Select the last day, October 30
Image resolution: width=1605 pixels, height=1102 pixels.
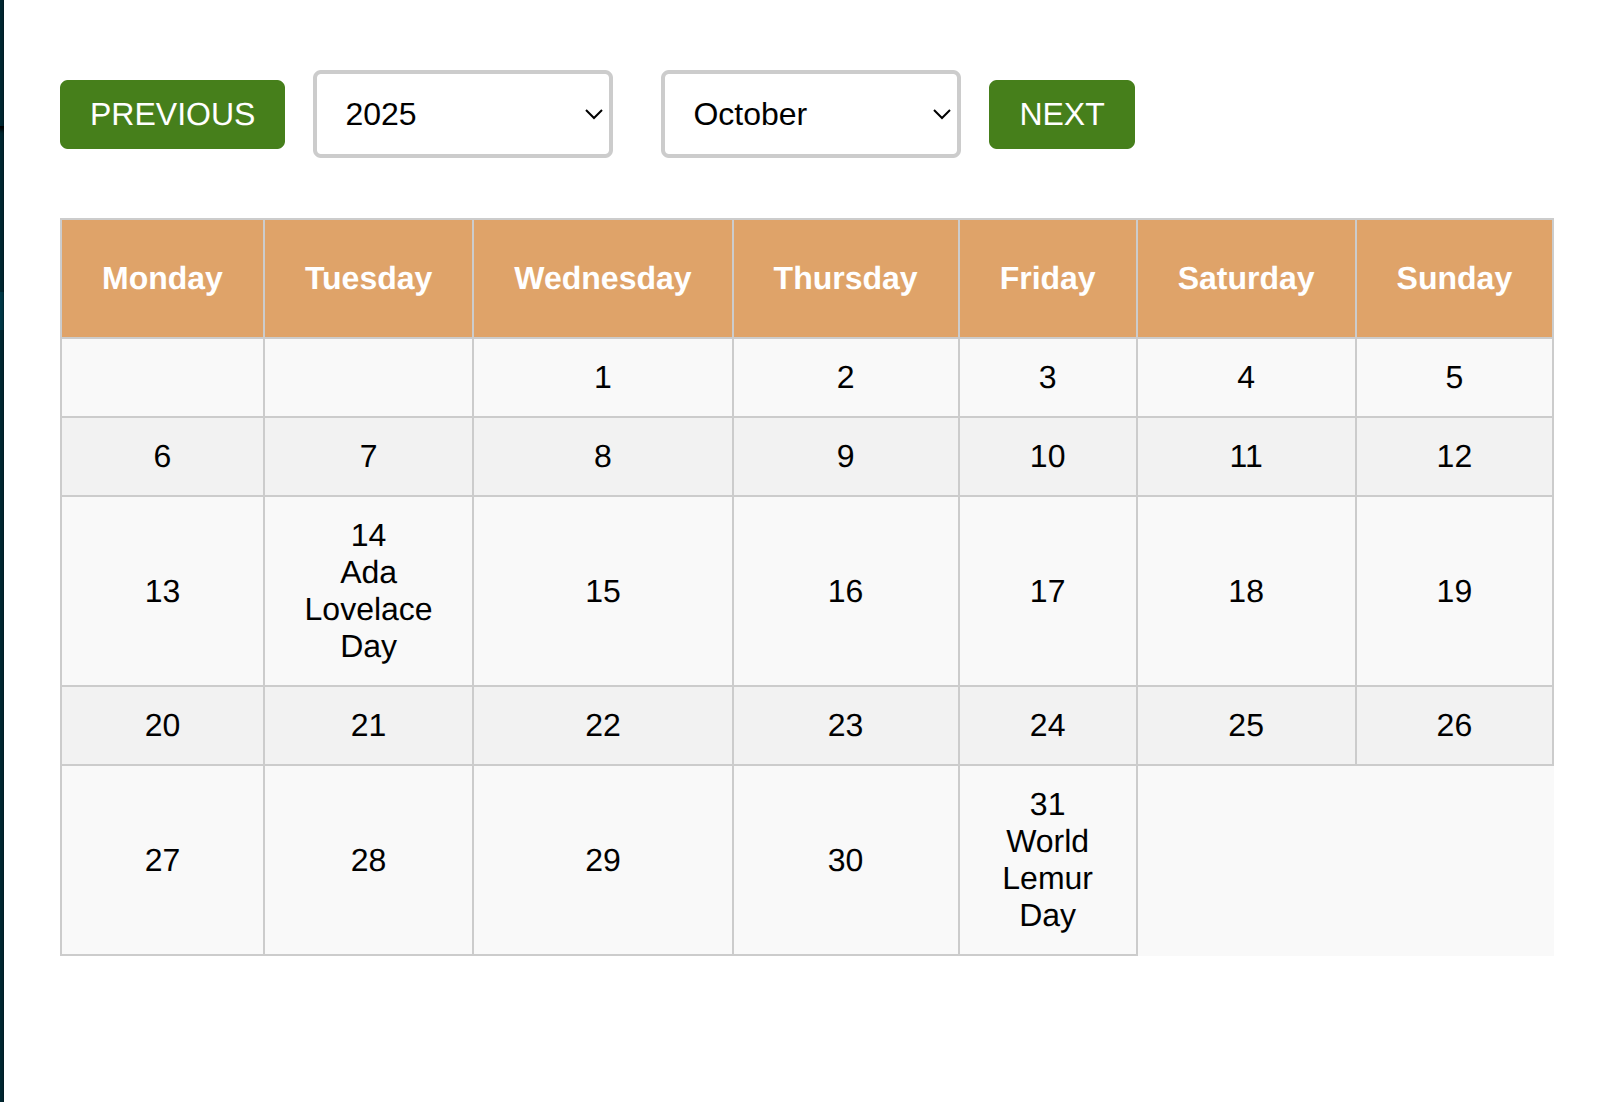(x=845, y=860)
